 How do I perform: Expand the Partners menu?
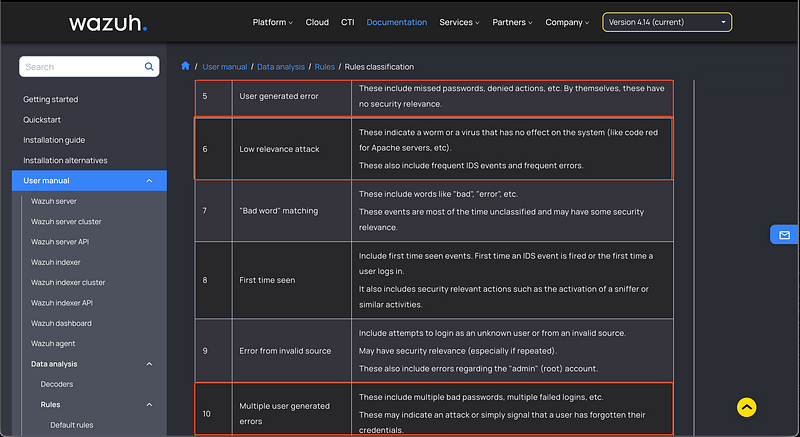coord(512,22)
